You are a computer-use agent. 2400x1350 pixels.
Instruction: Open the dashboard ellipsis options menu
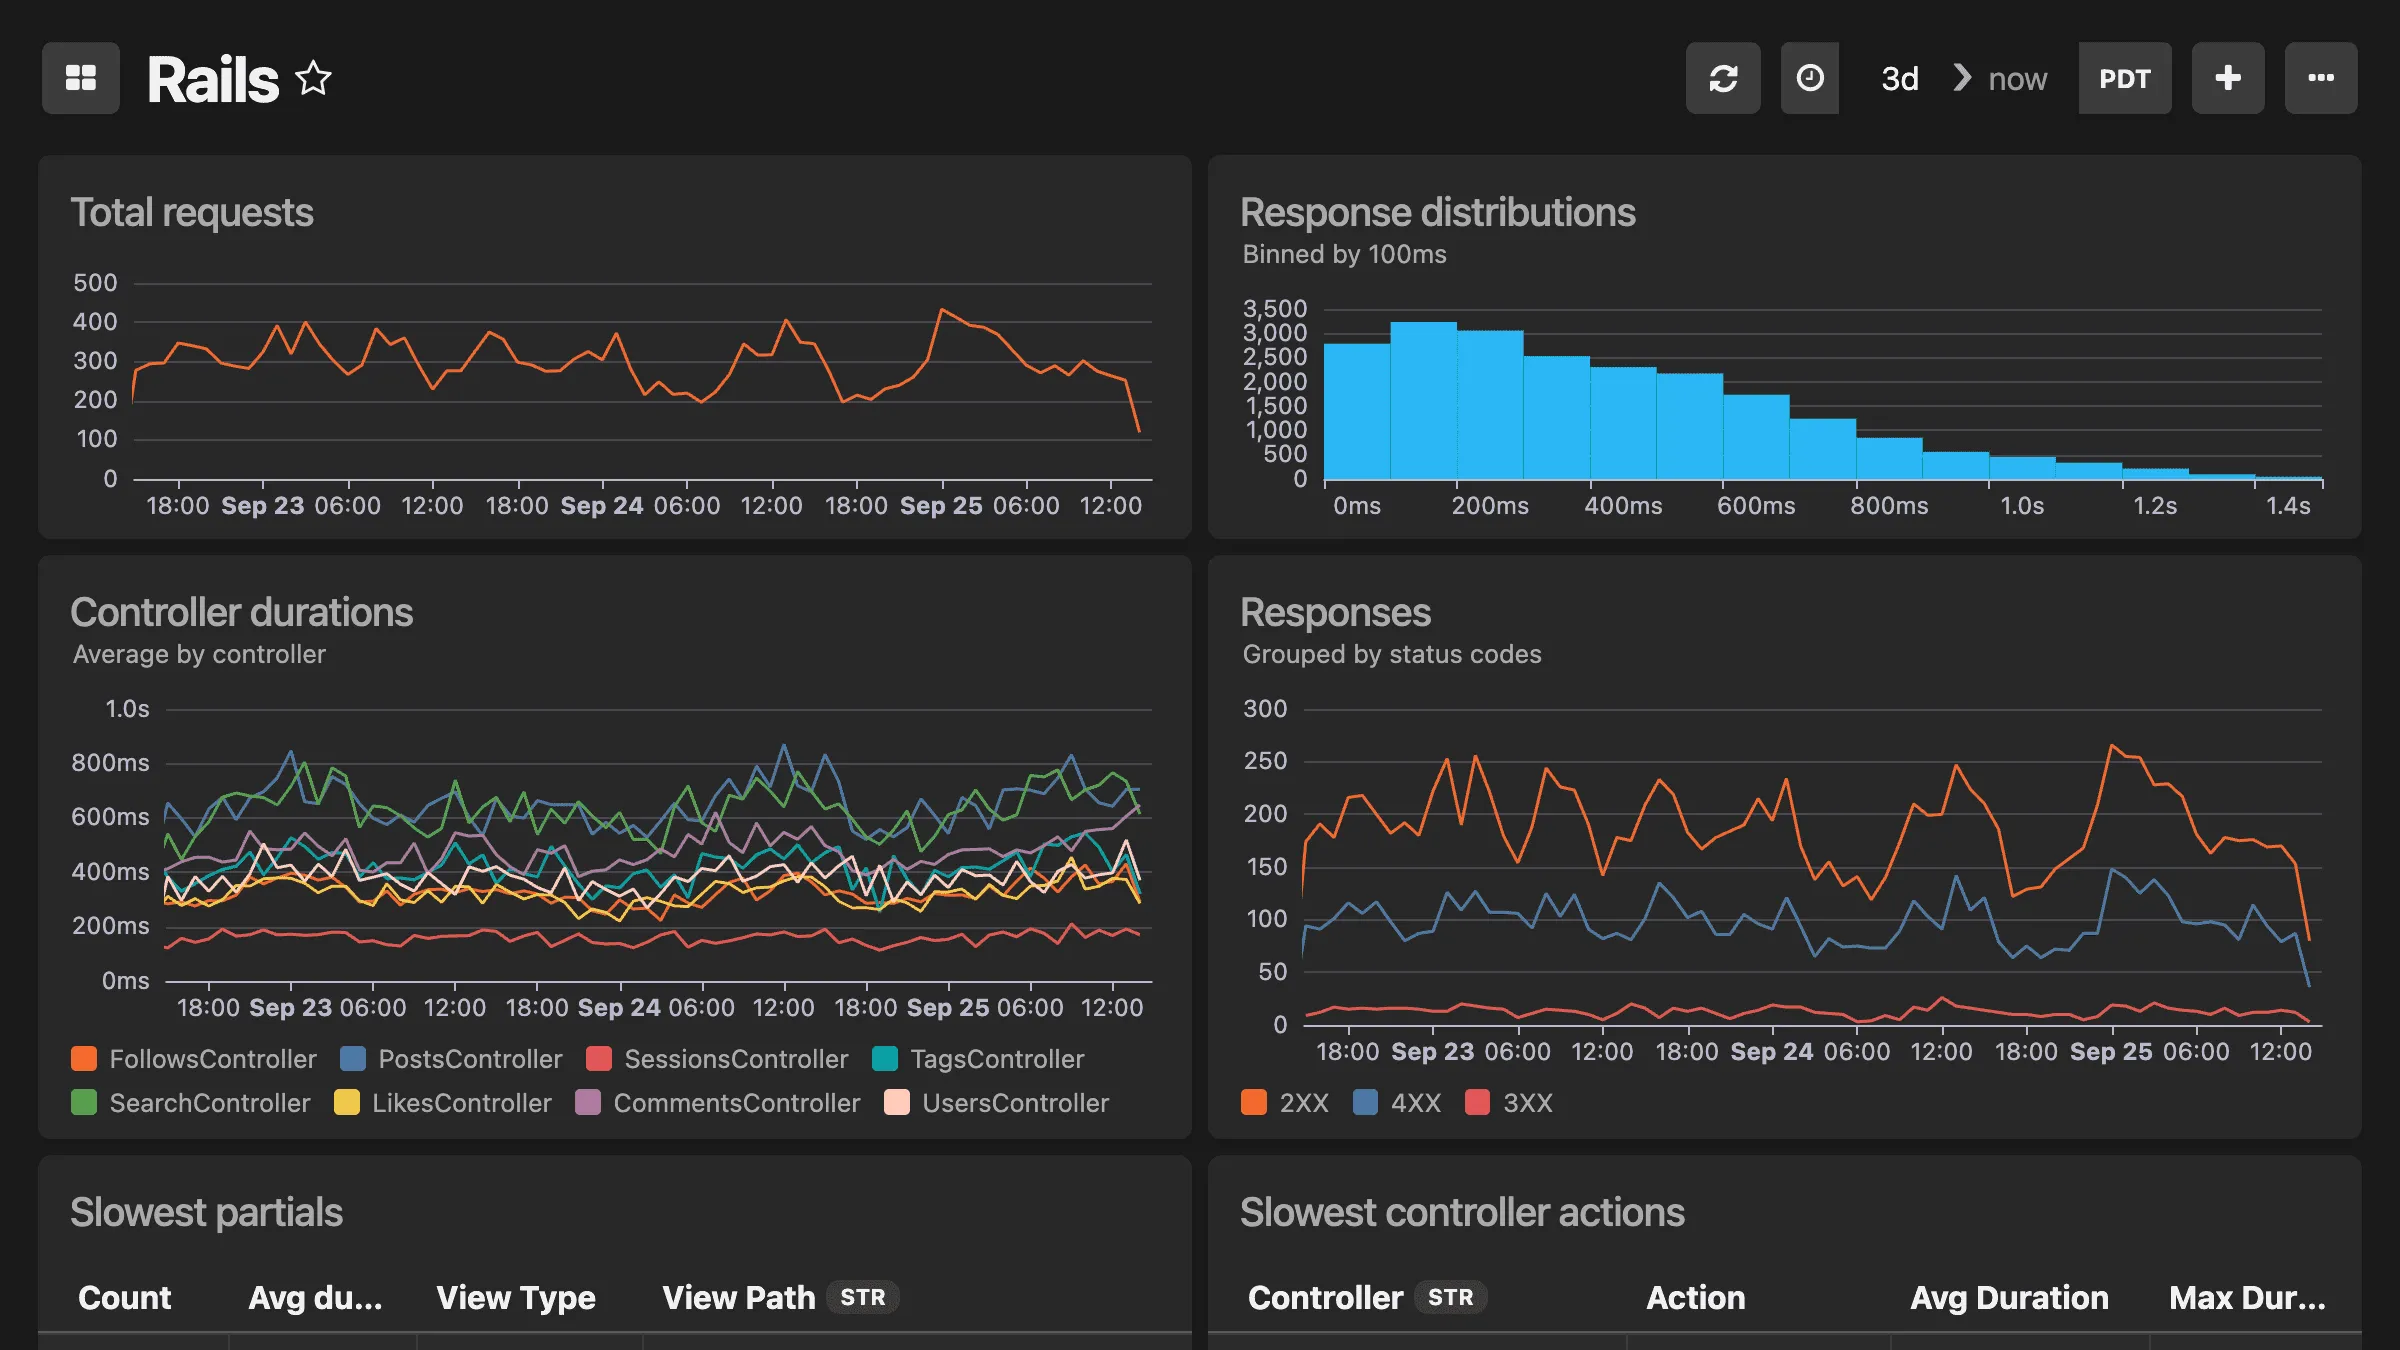[2321, 78]
